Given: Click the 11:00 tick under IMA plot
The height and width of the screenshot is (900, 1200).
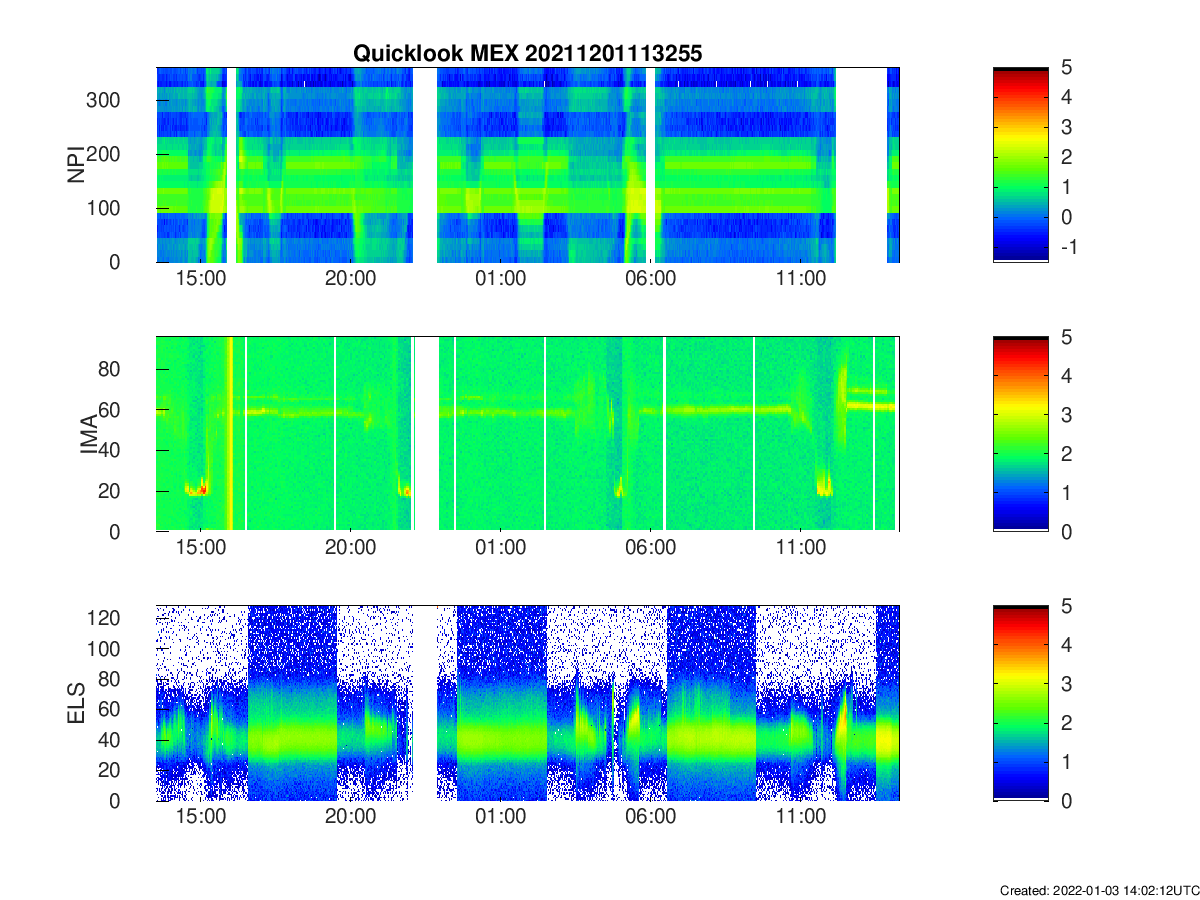Looking at the screenshot, I should (800, 549).
